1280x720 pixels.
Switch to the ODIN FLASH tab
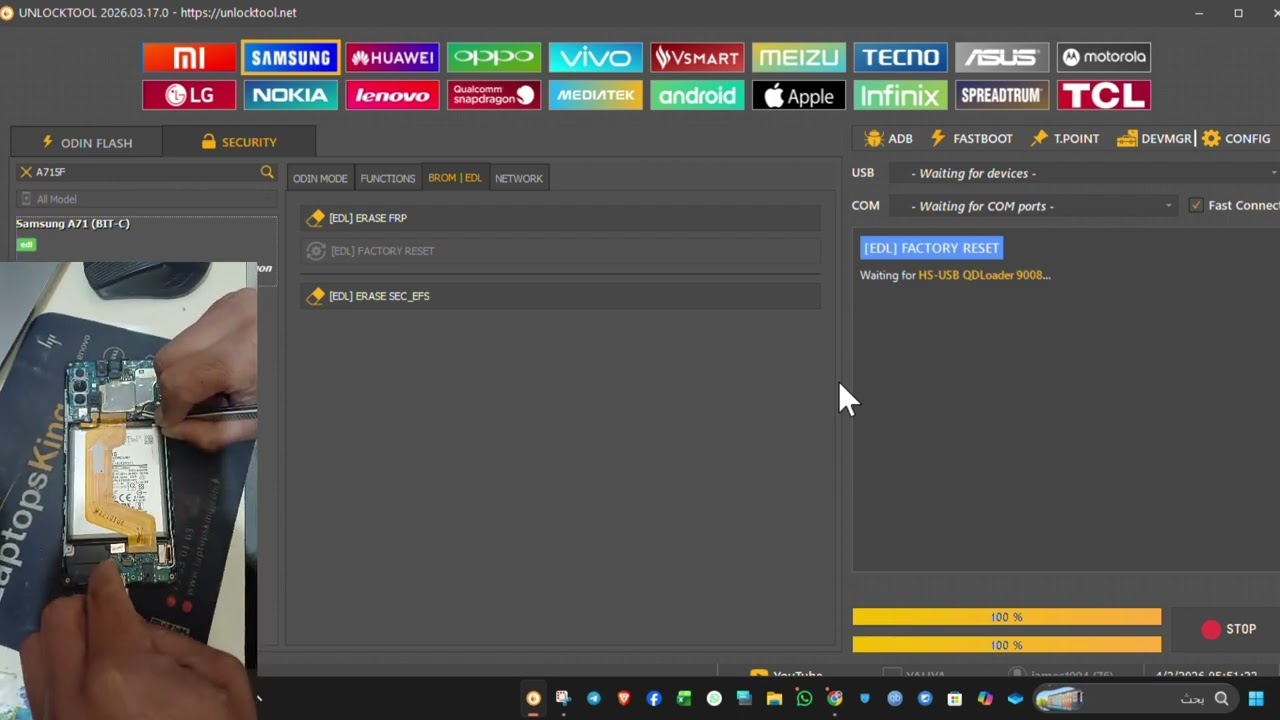tap(86, 142)
